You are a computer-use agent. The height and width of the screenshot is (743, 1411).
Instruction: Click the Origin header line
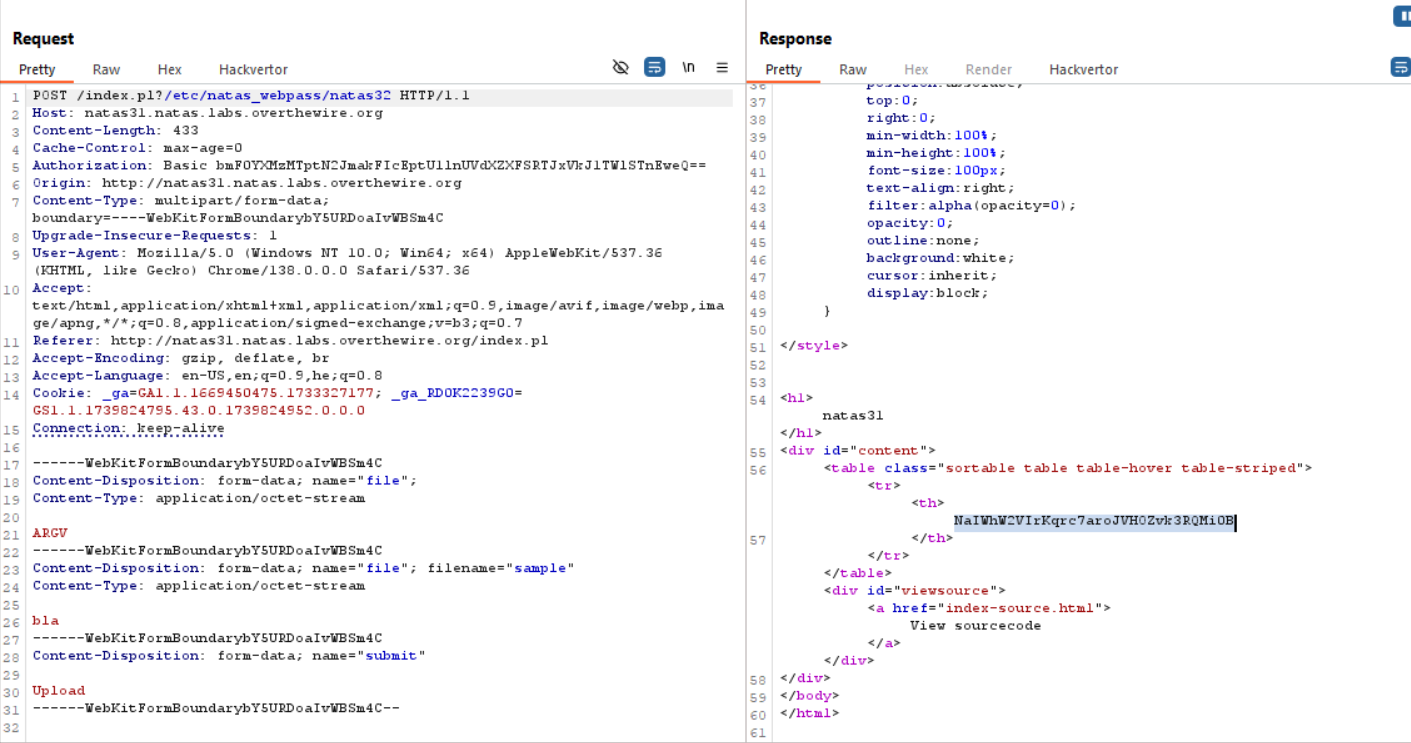coord(247,183)
